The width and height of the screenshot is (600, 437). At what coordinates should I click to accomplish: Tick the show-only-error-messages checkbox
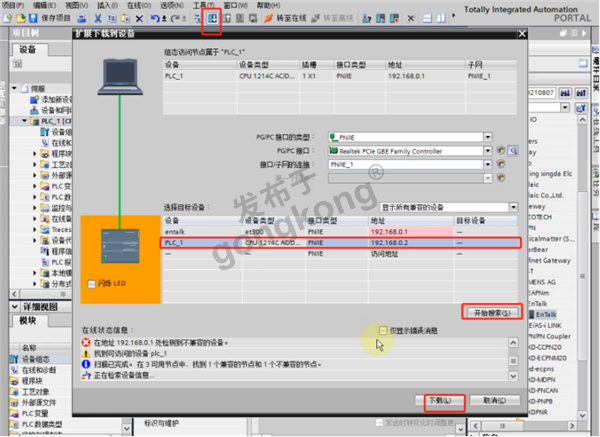coord(383,330)
